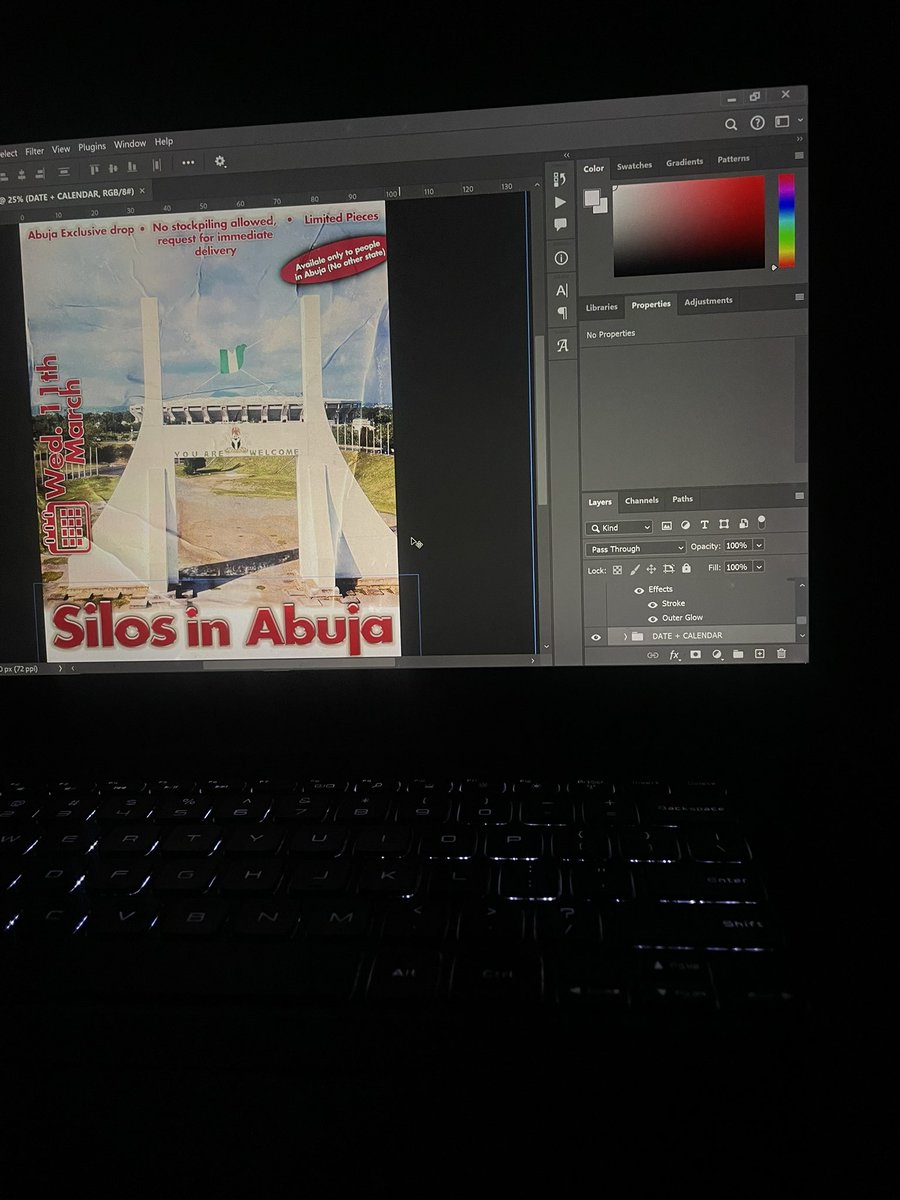Click the workspace switcher icon

tap(782, 122)
